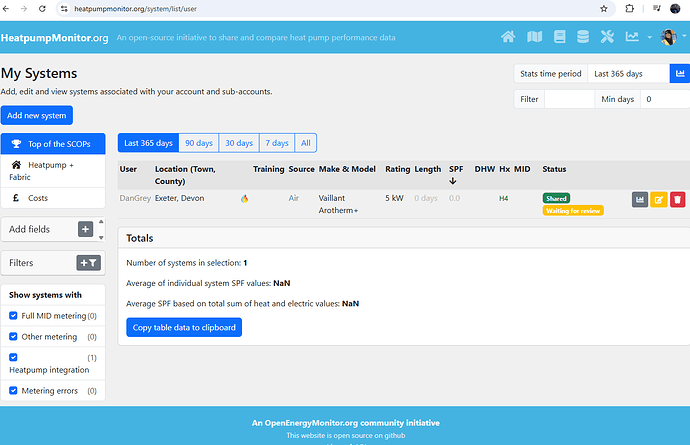Click the yellow edit icon in system row

click(659, 200)
